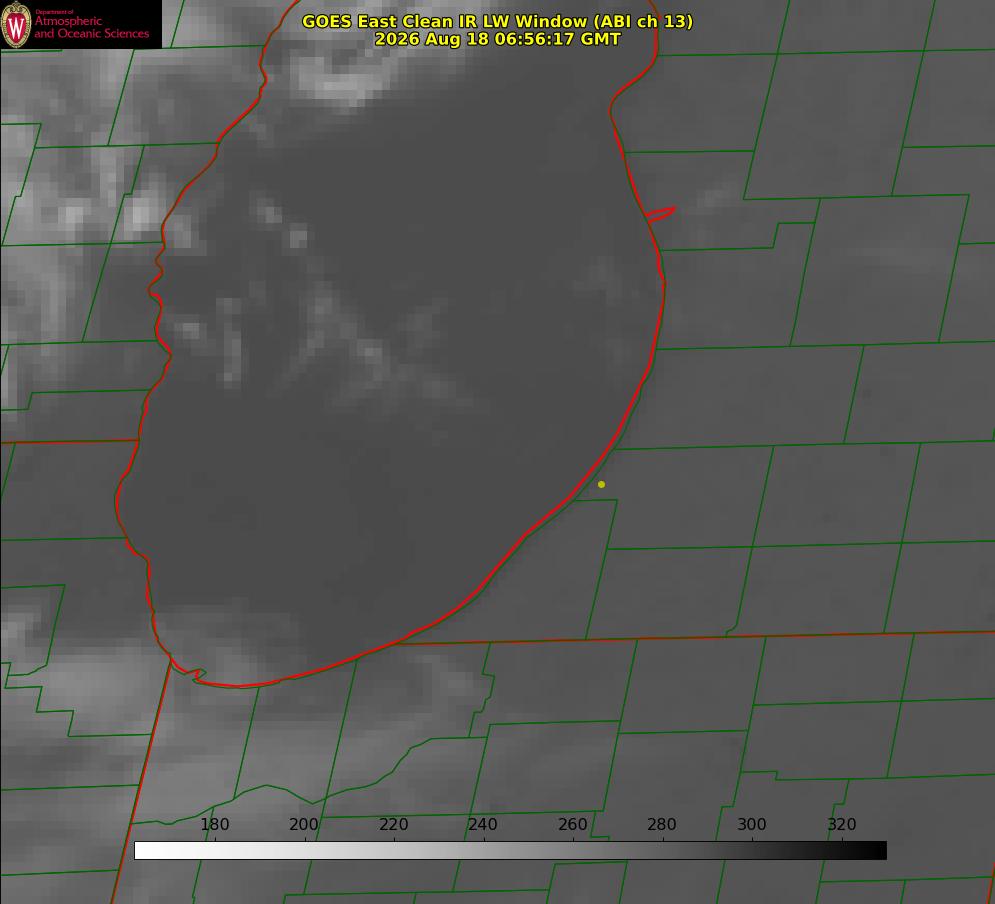Screen dimensions: 995x904
Task: Click the 300 colorbar tick label
Action: tap(752, 824)
